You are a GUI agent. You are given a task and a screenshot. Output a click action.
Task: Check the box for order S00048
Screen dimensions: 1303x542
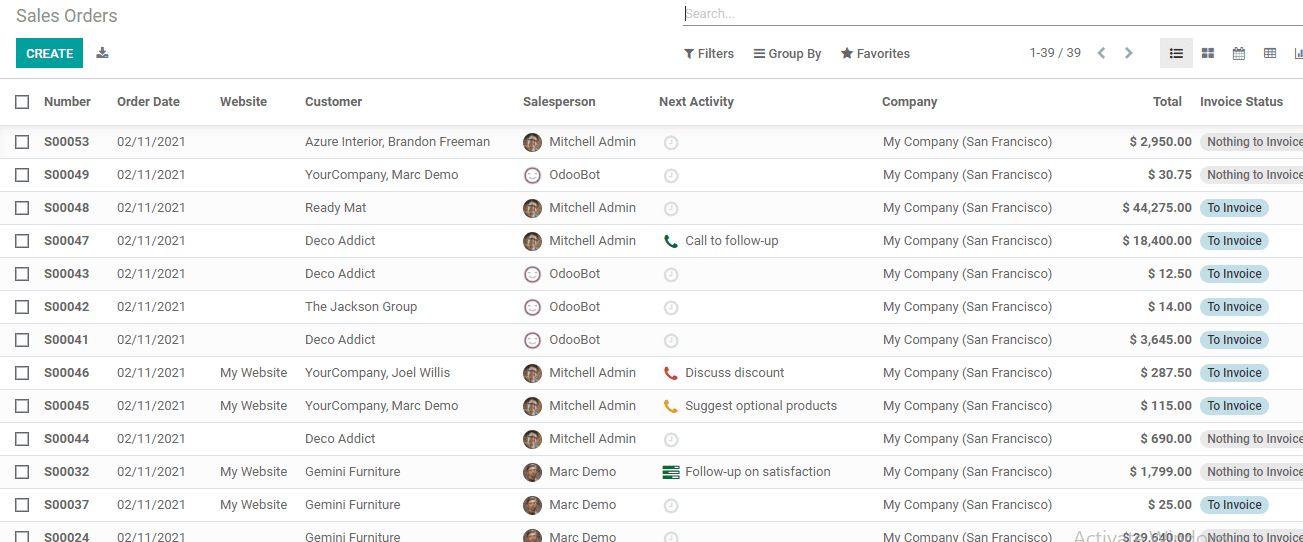22,208
